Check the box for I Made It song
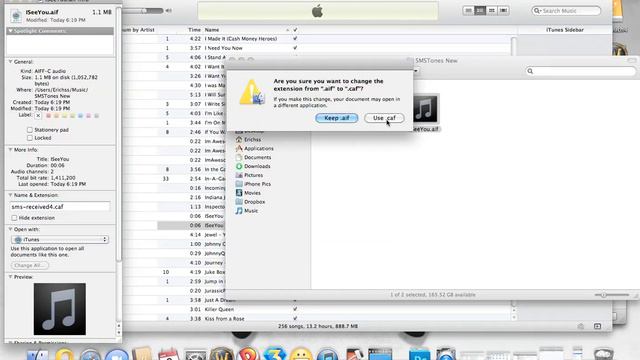This screenshot has height=360, width=640. coord(295,39)
